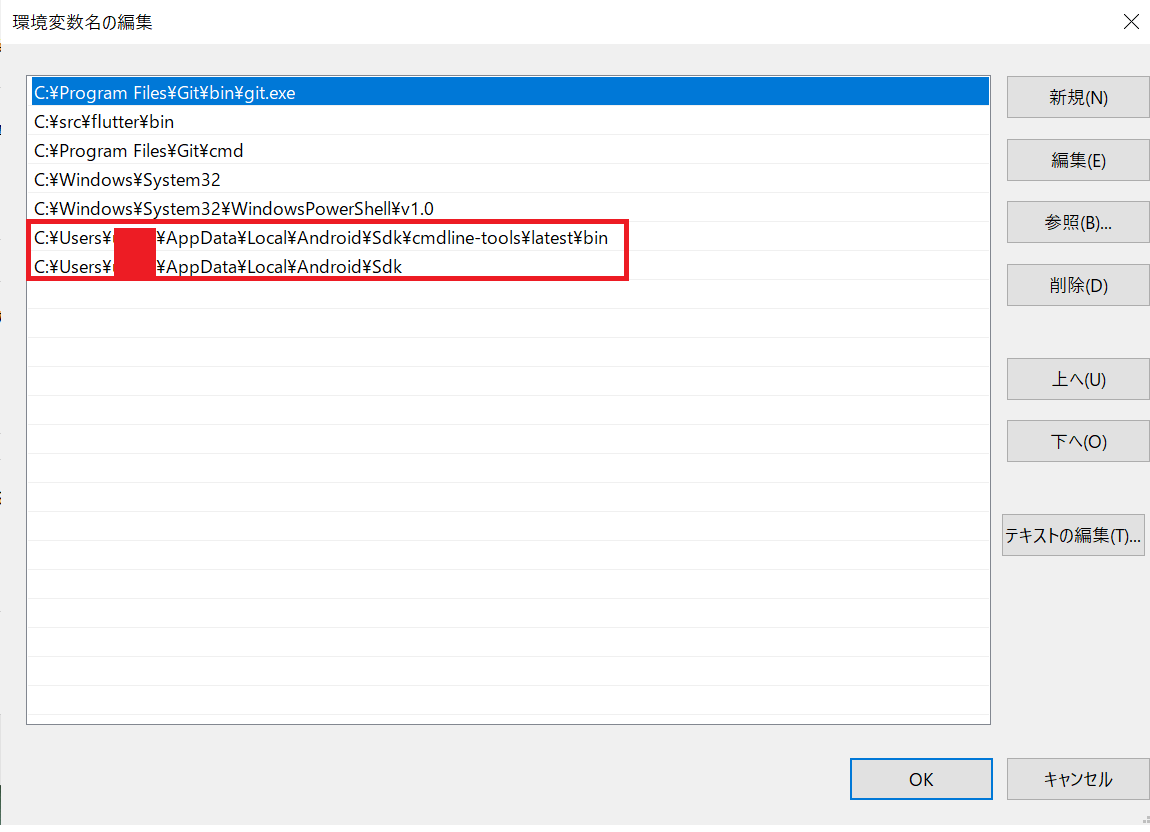Delete the entry with the 削除(D) button
1150x832 pixels.
point(1077,285)
